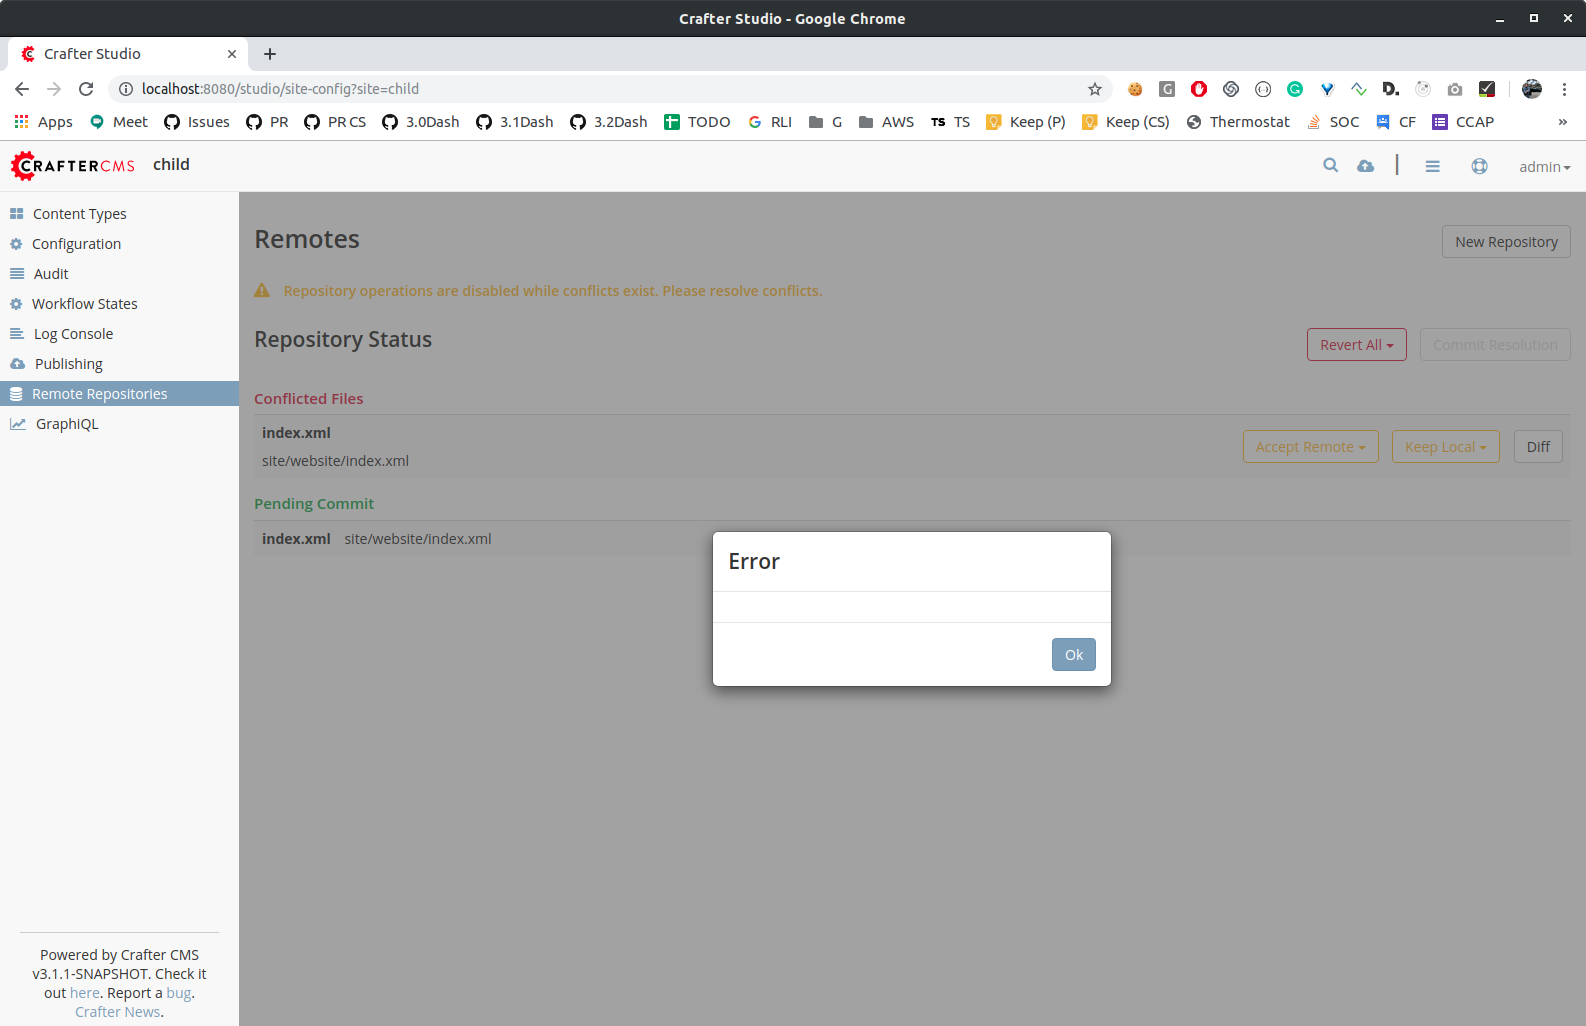The height and width of the screenshot is (1026, 1586).
Task: Click the Workflow States gear icon
Action: pyautogui.click(x=16, y=304)
